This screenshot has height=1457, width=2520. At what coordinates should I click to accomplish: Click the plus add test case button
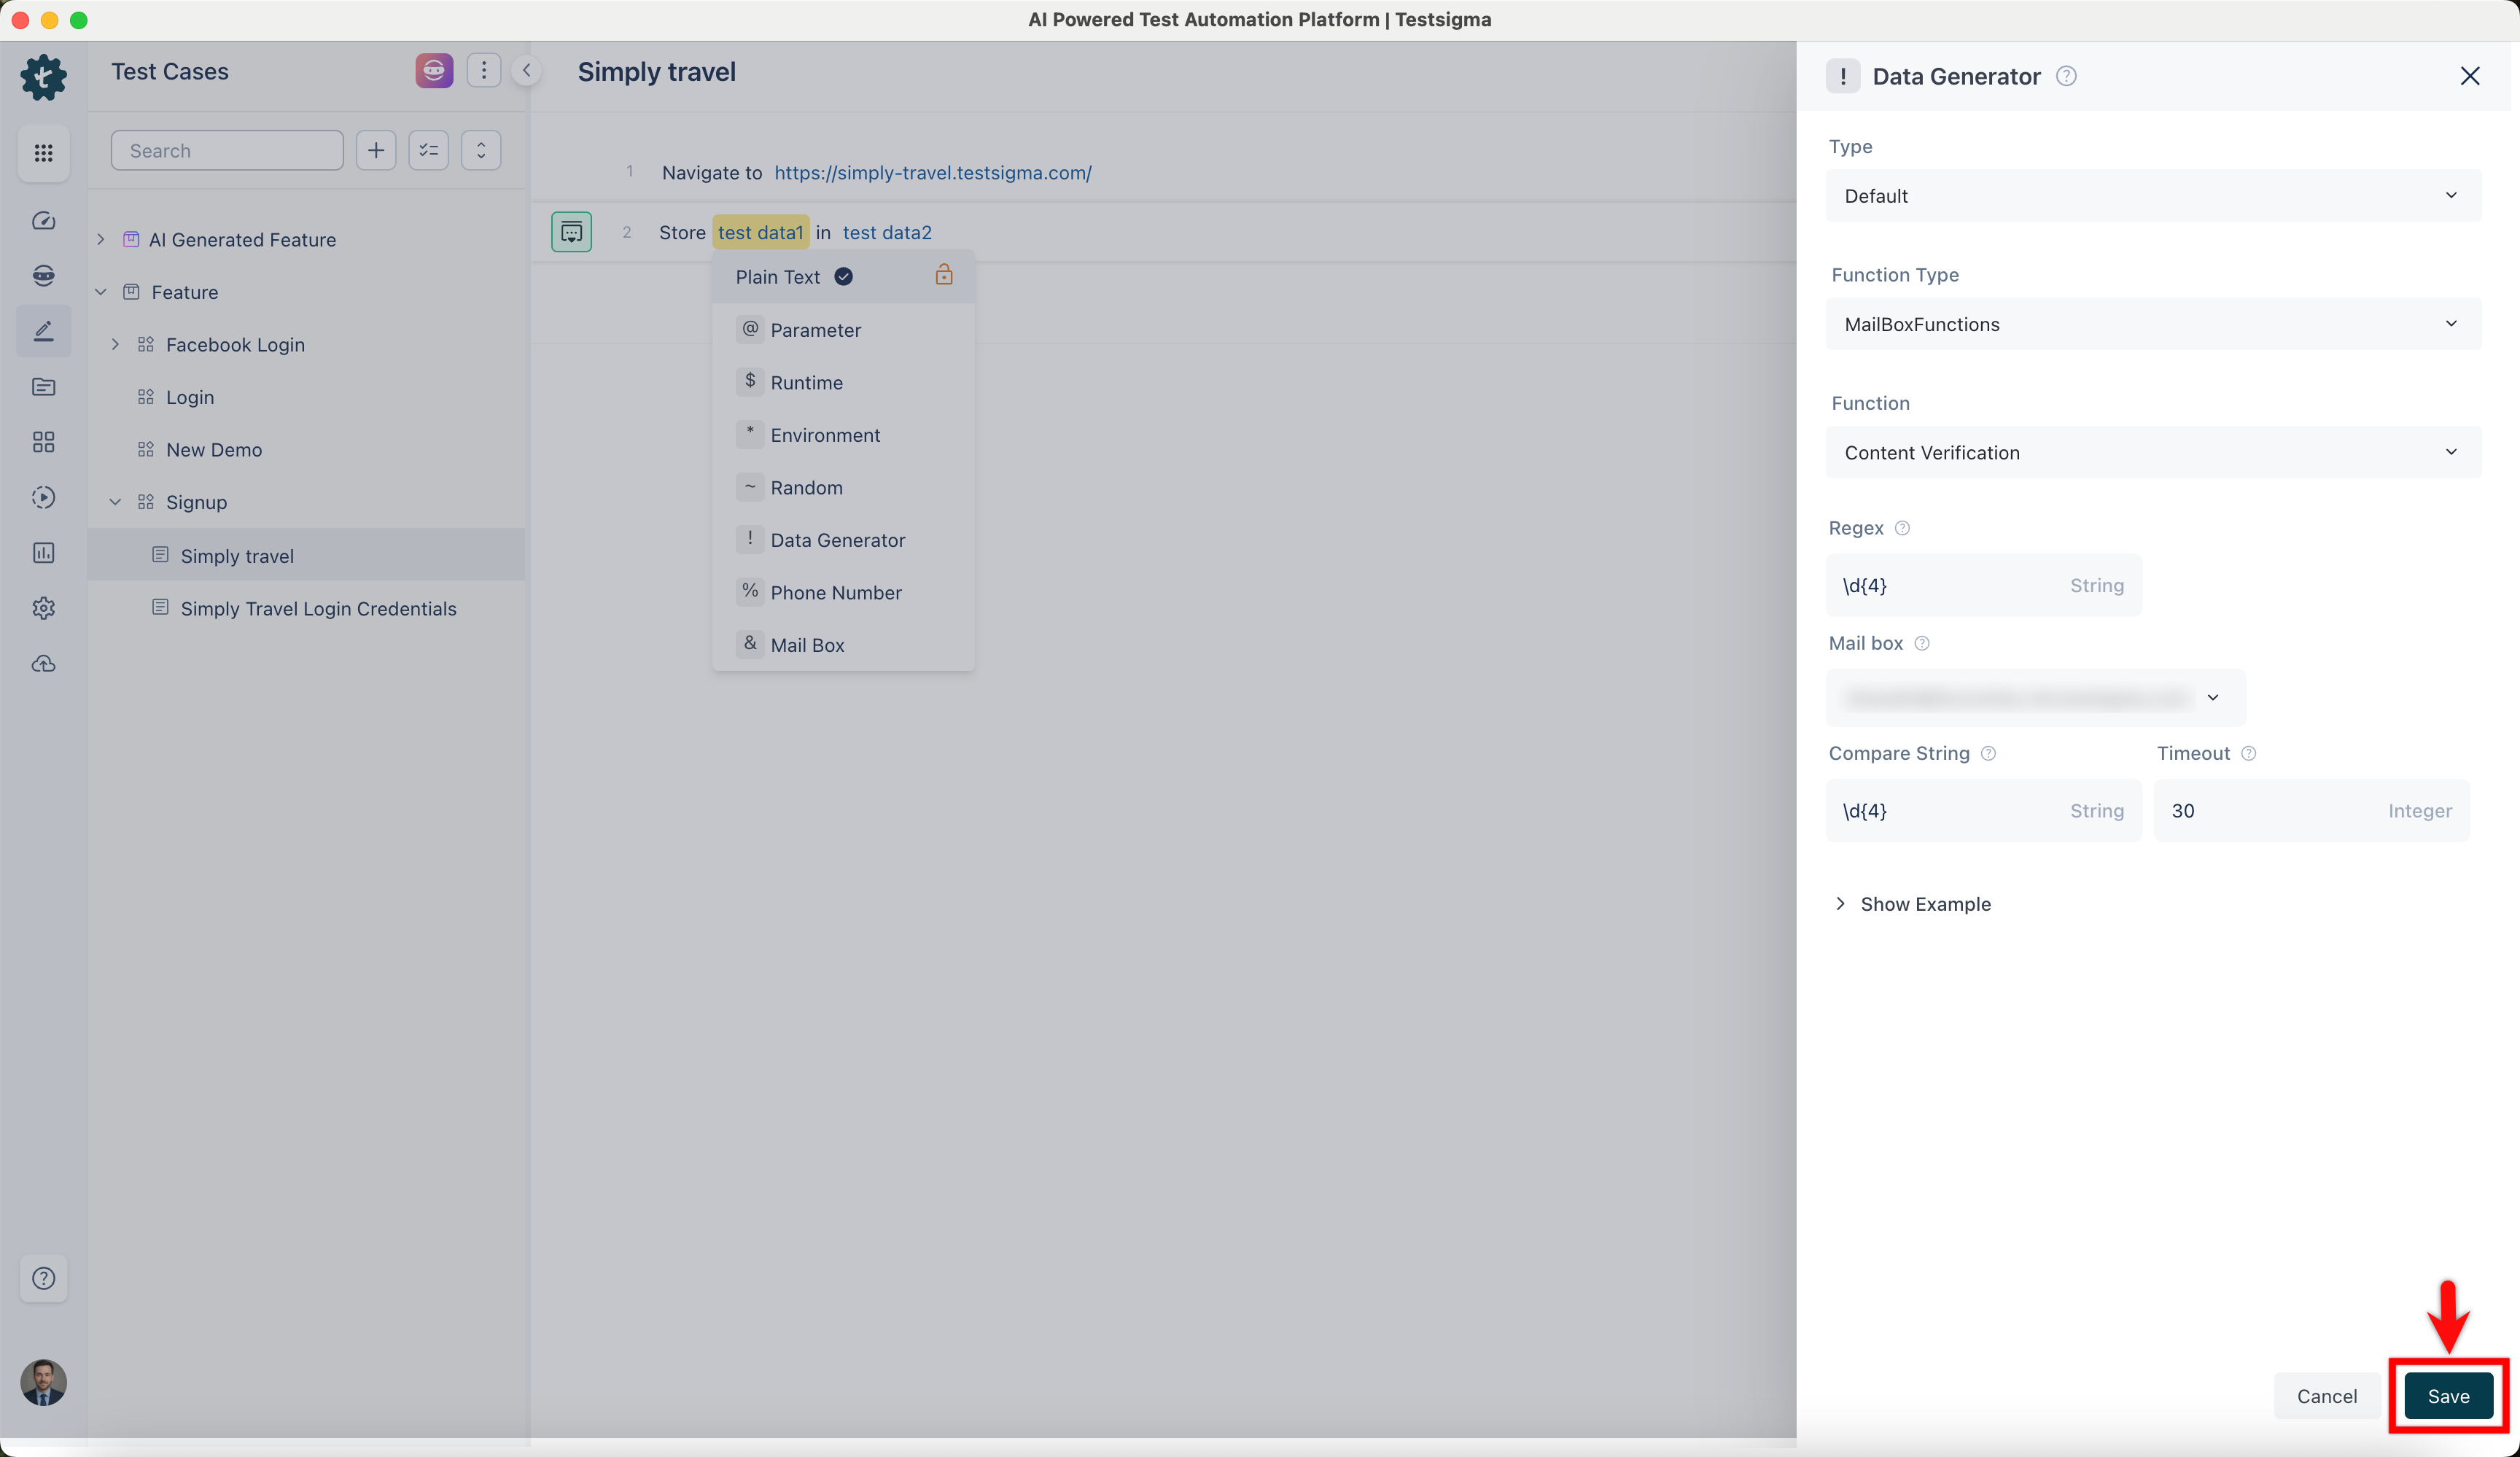tap(376, 150)
